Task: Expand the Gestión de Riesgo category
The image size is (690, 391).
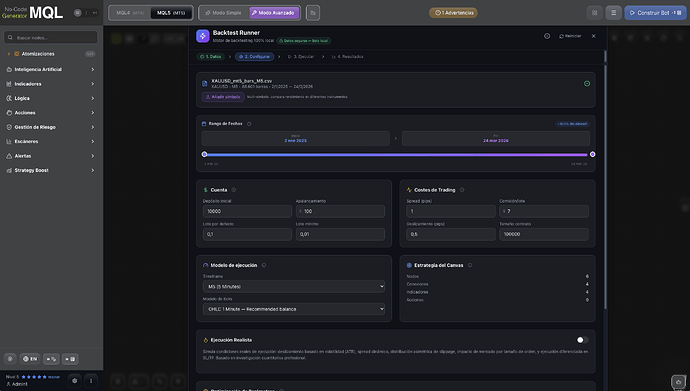Action: 51,127
